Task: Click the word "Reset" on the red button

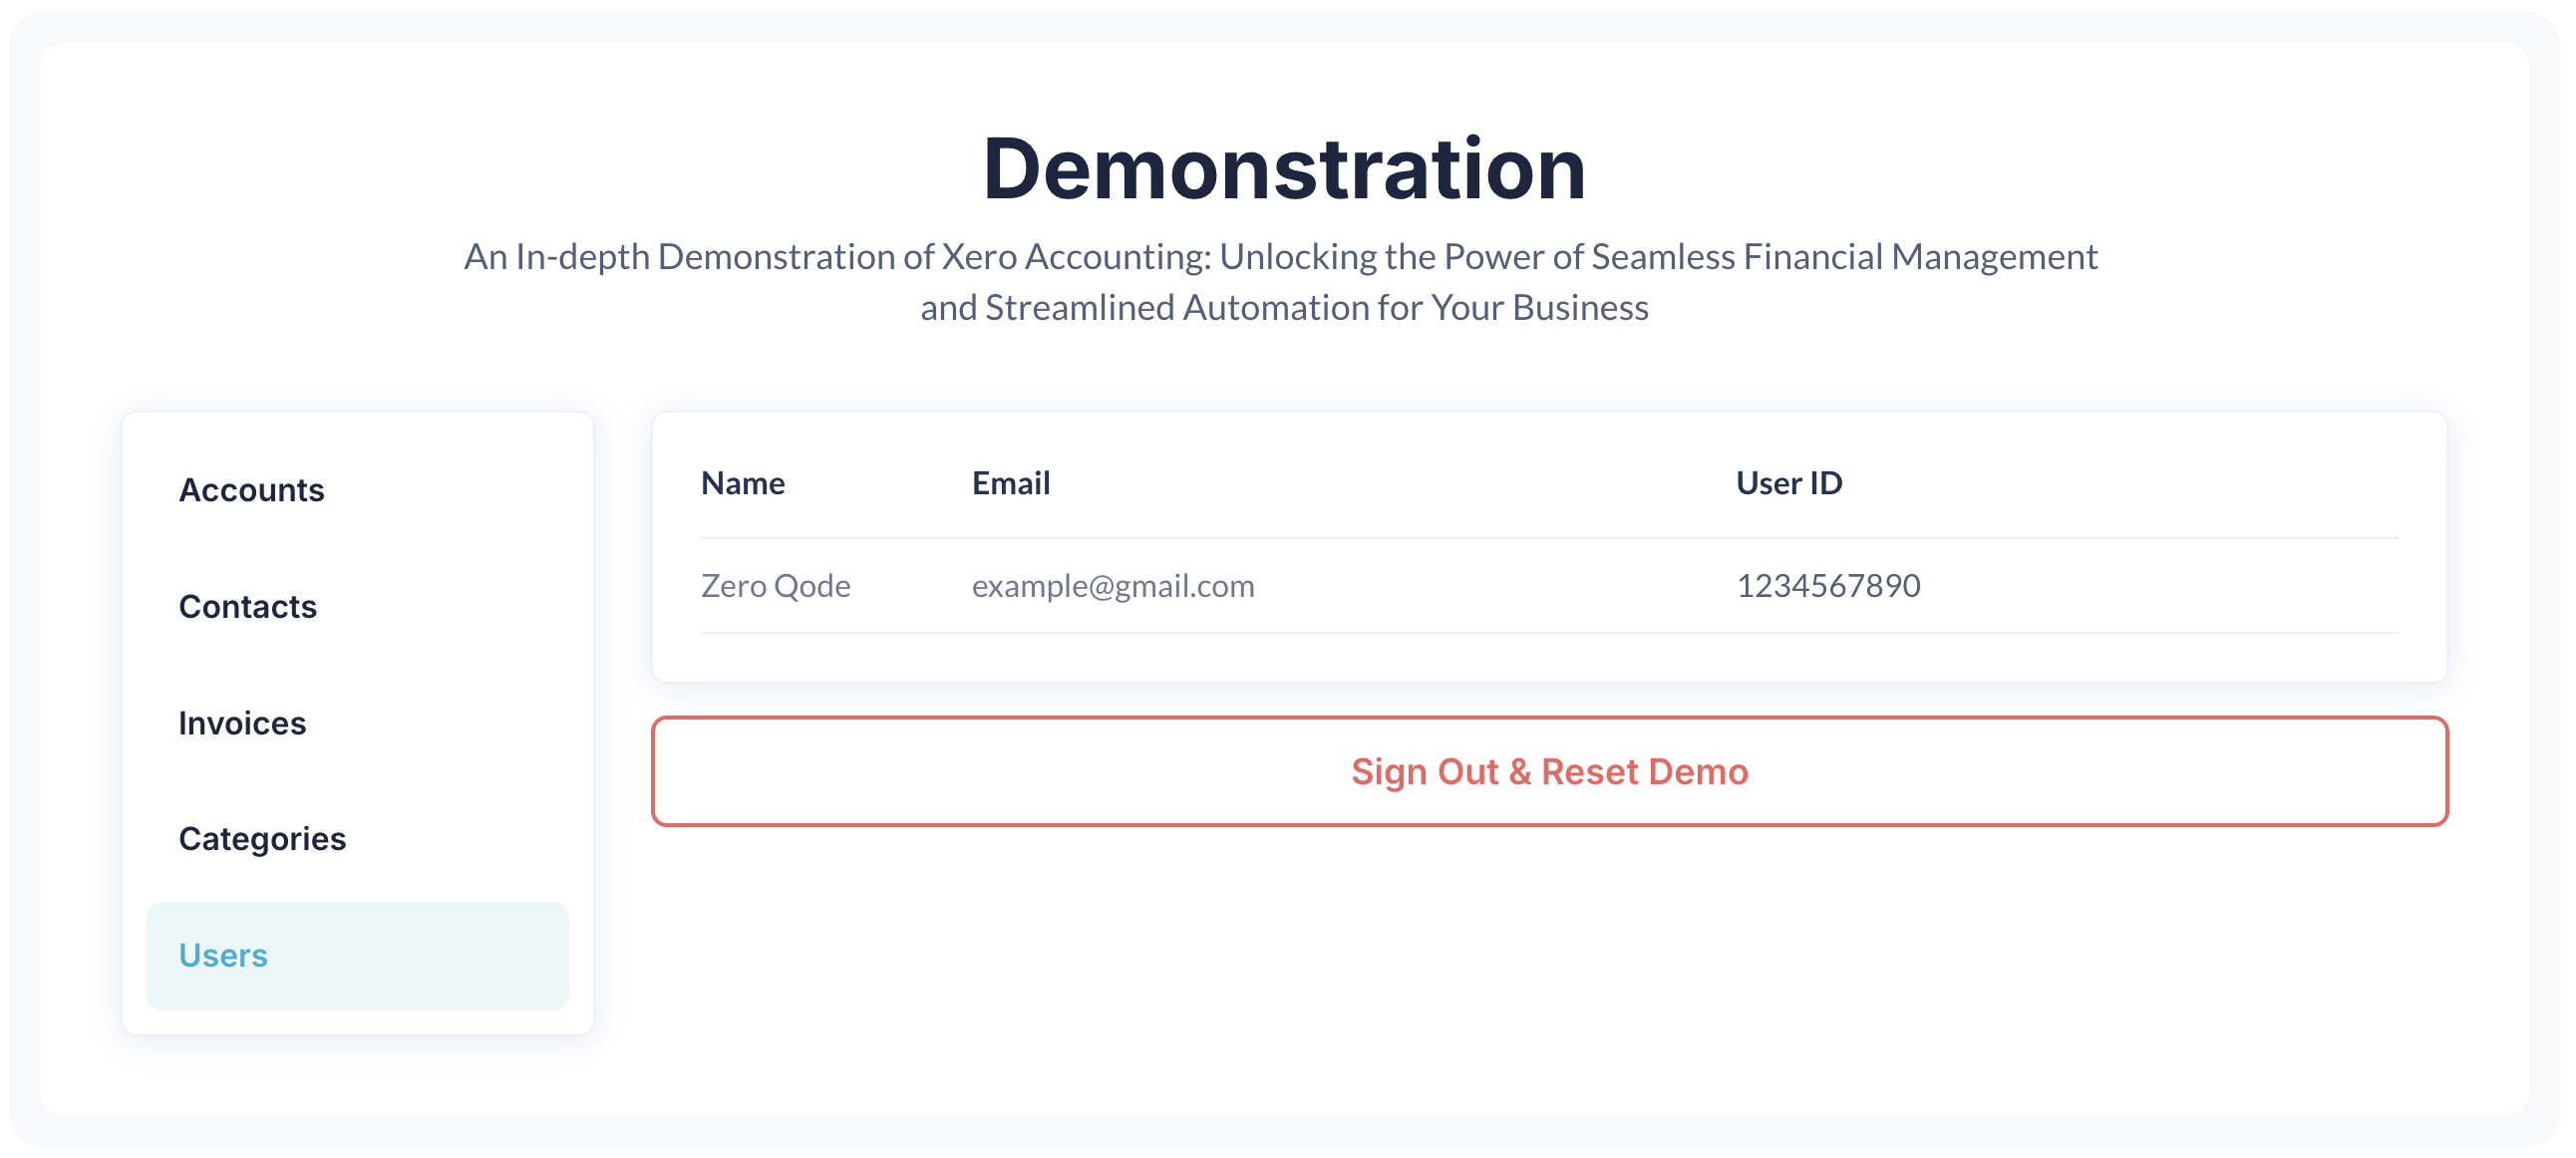Action: [1590, 772]
